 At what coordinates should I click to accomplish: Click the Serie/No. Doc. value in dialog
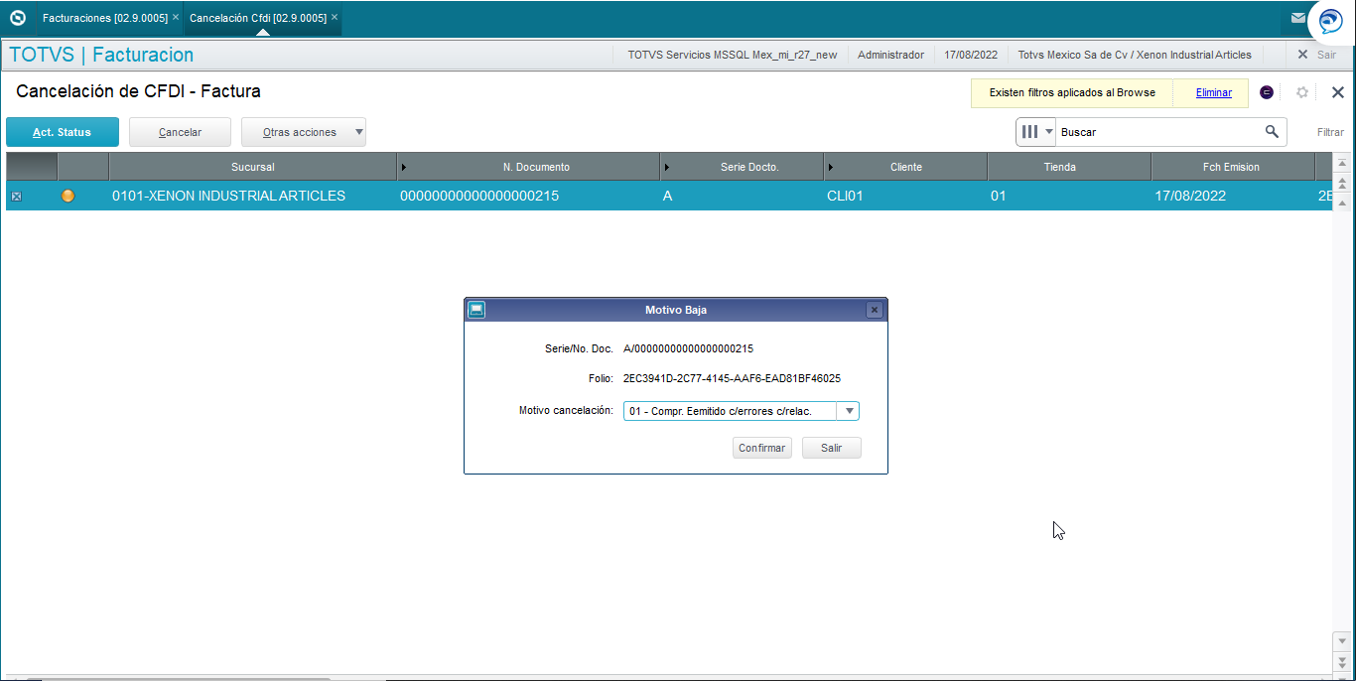688,349
